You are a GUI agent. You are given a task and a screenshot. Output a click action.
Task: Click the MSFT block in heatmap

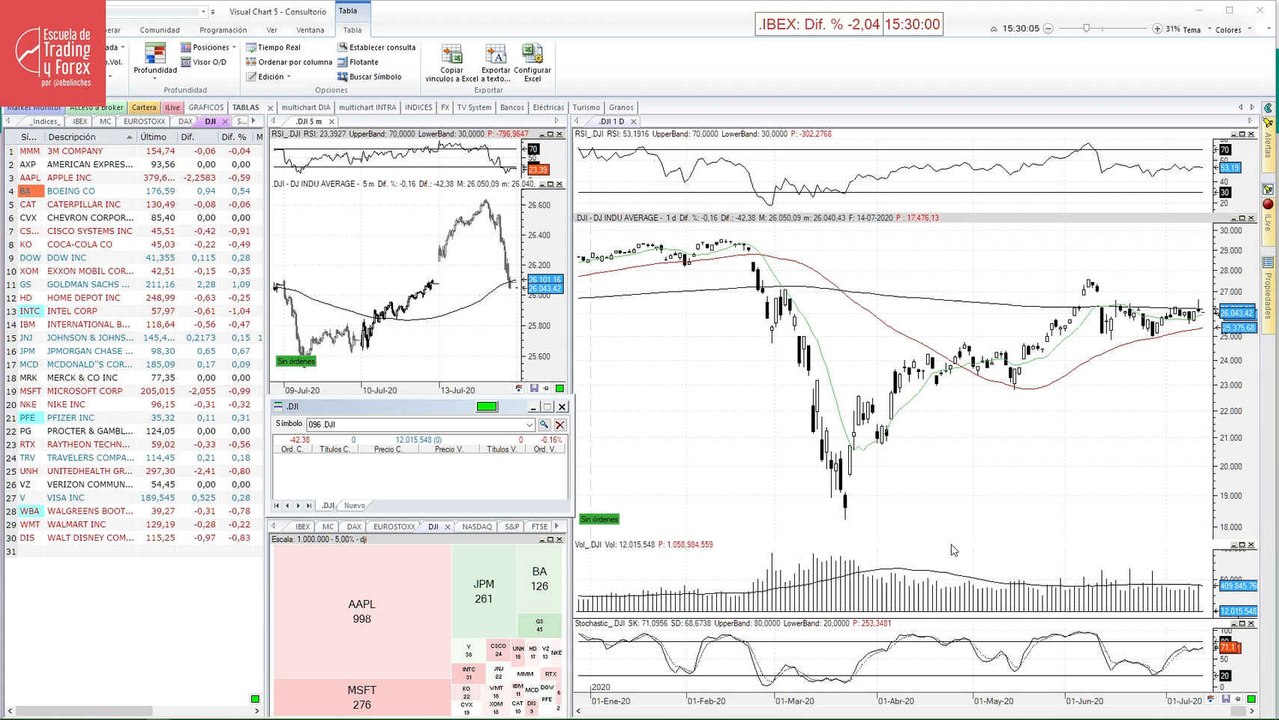pyautogui.click(x=362, y=697)
